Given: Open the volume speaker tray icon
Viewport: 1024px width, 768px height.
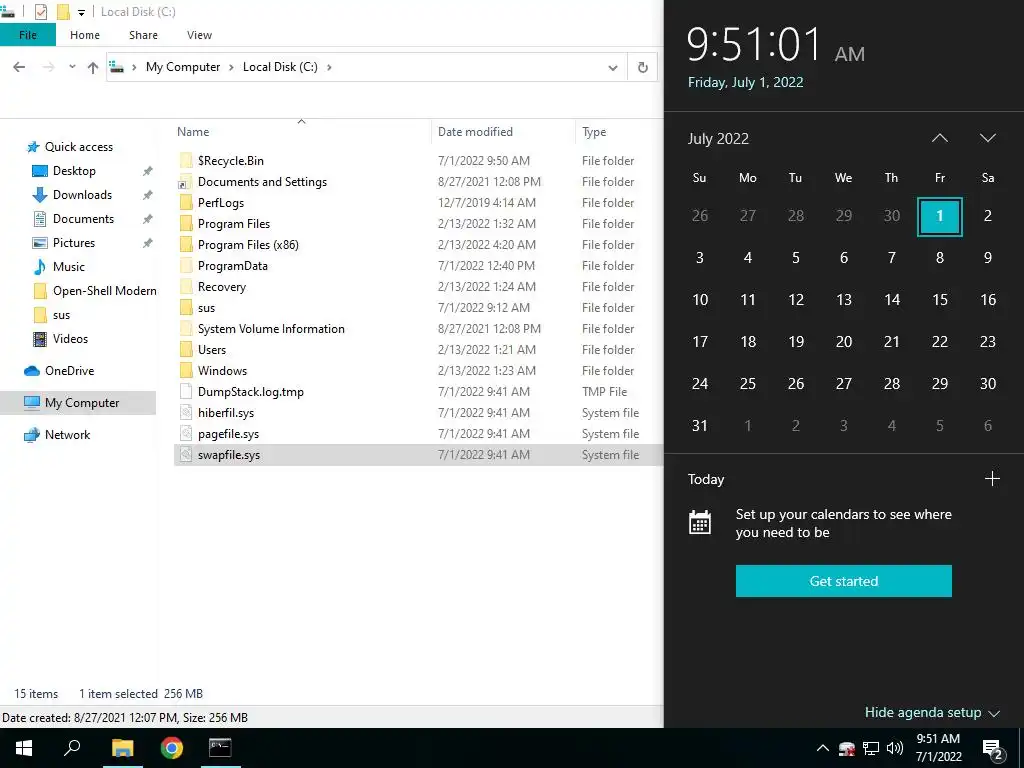Looking at the screenshot, I should (895, 748).
